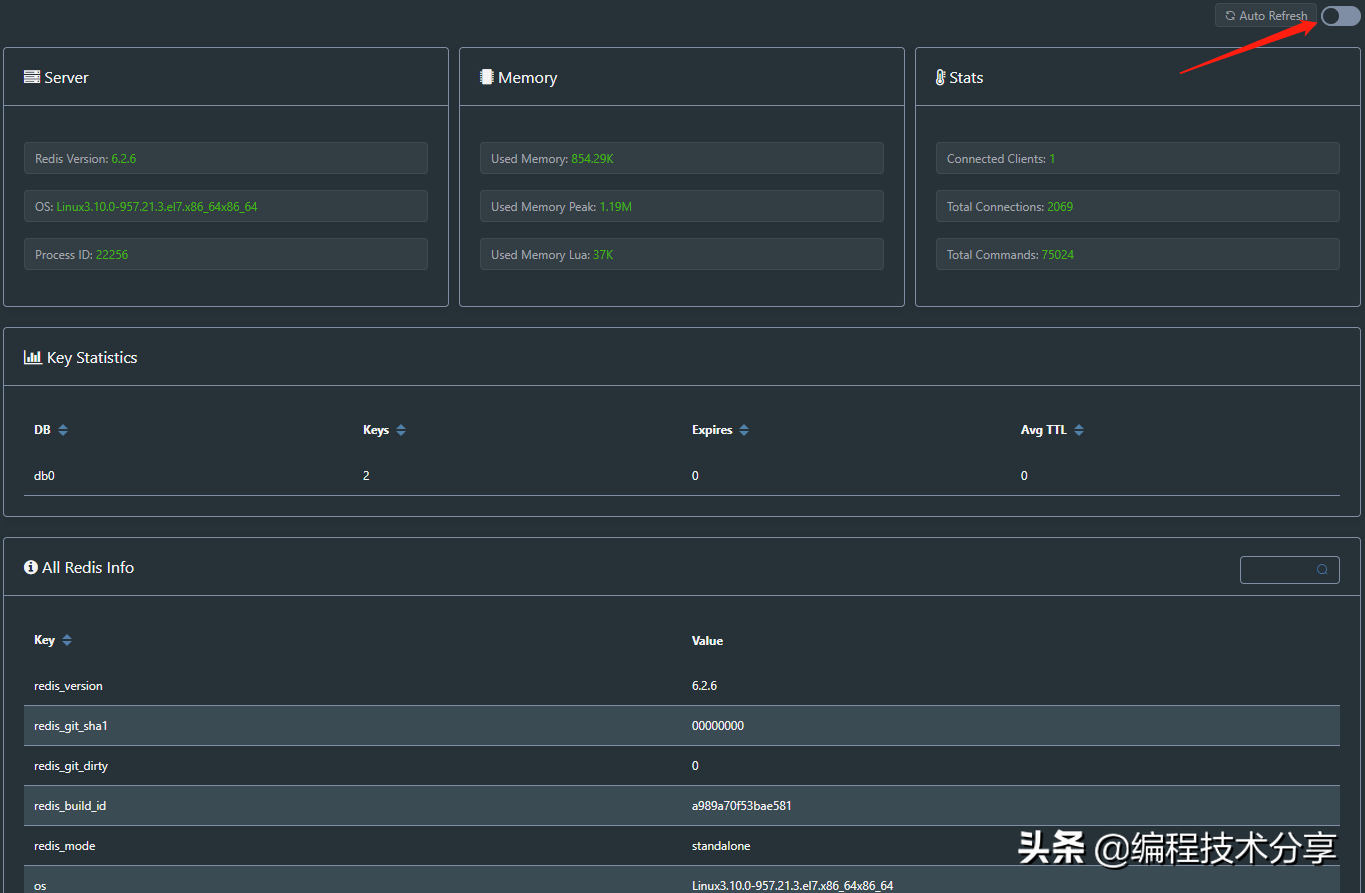Click the 00000000 value cell
Screen dimensions: 1365x893
718,726
